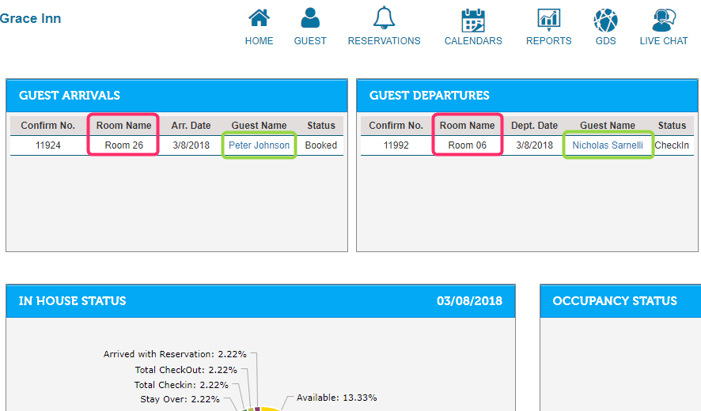701x411 pixels.
Task: Click confirmation number 11924
Action: point(48,145)
